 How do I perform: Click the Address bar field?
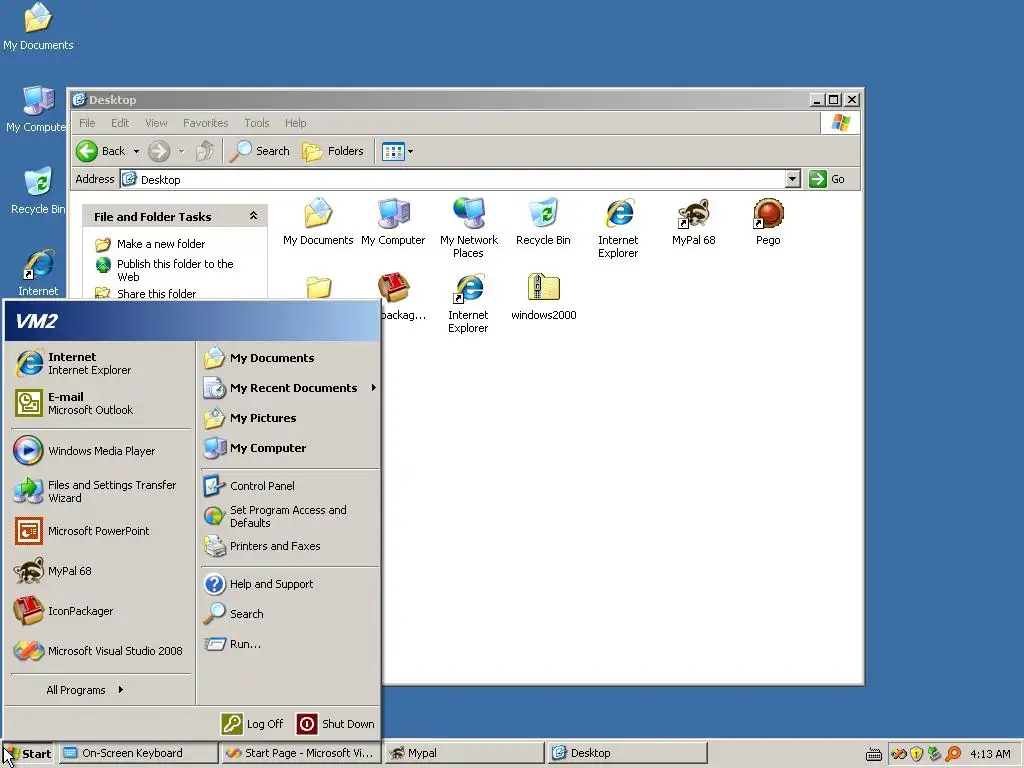[452, 179]
